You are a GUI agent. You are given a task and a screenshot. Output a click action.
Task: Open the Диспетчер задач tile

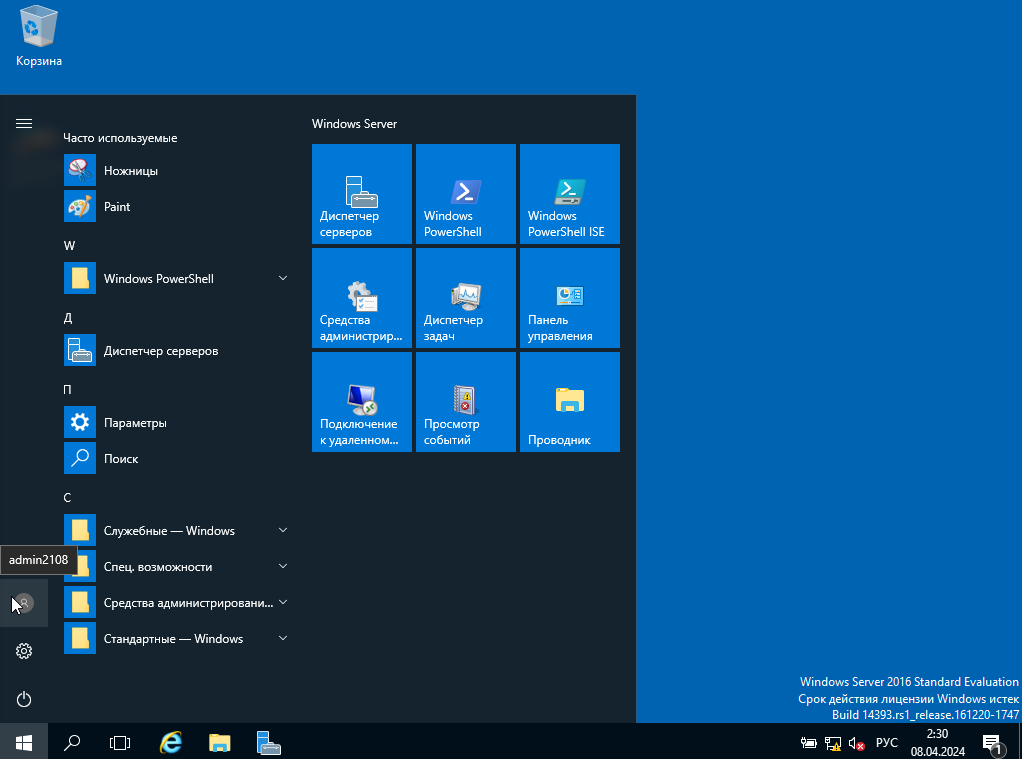tap(465, 298)
